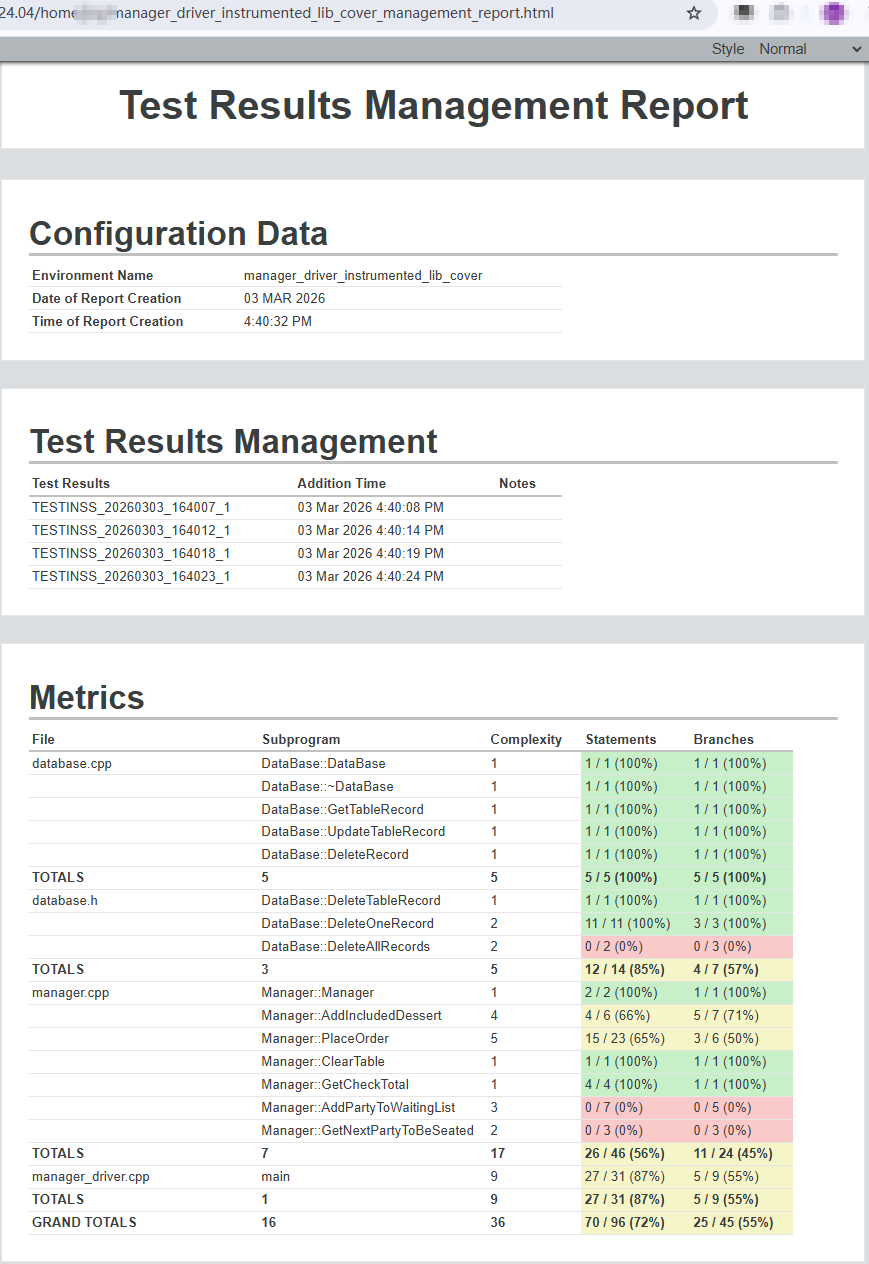Click the report date '03 MAR 2026'

(284, 298)
